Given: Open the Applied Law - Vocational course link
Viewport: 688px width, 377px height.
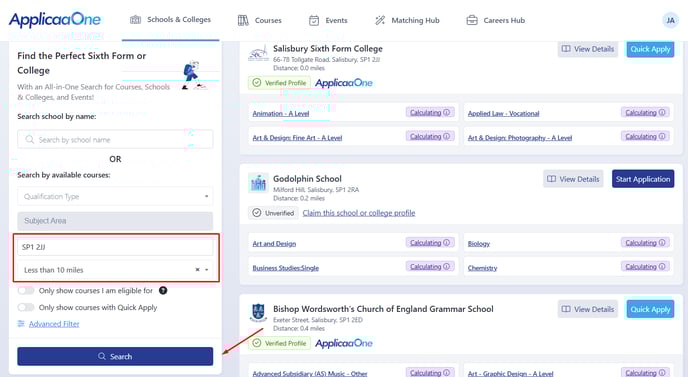Looking at the screenshot, I should [503, 113].
